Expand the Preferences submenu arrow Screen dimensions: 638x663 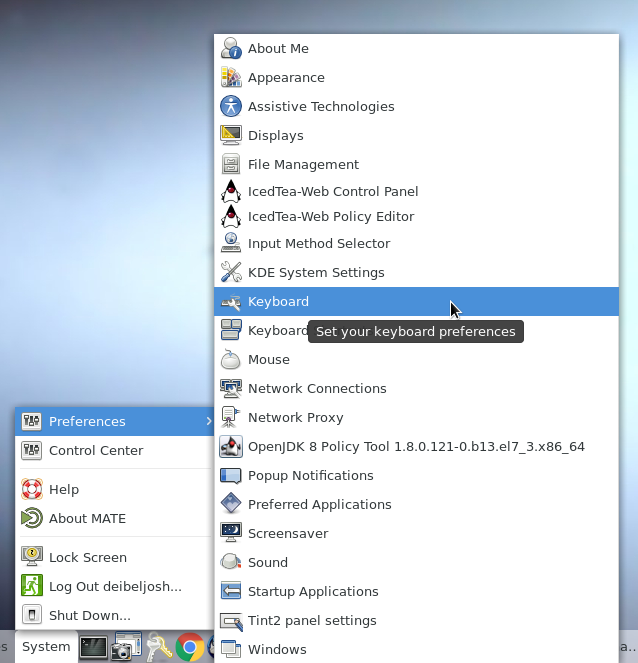coord(208,421)
